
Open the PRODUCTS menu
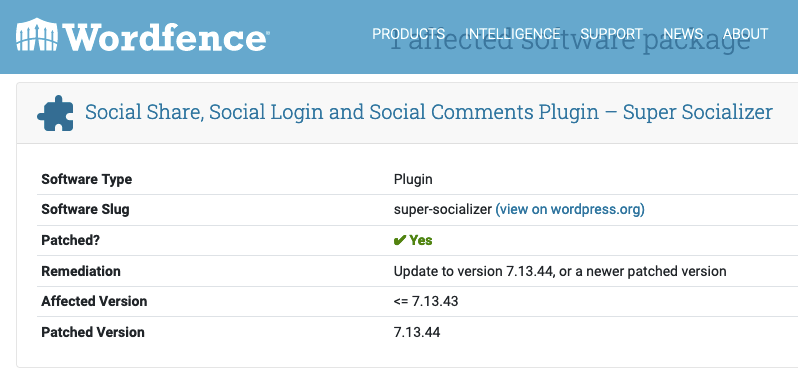(x=408, y=34)
